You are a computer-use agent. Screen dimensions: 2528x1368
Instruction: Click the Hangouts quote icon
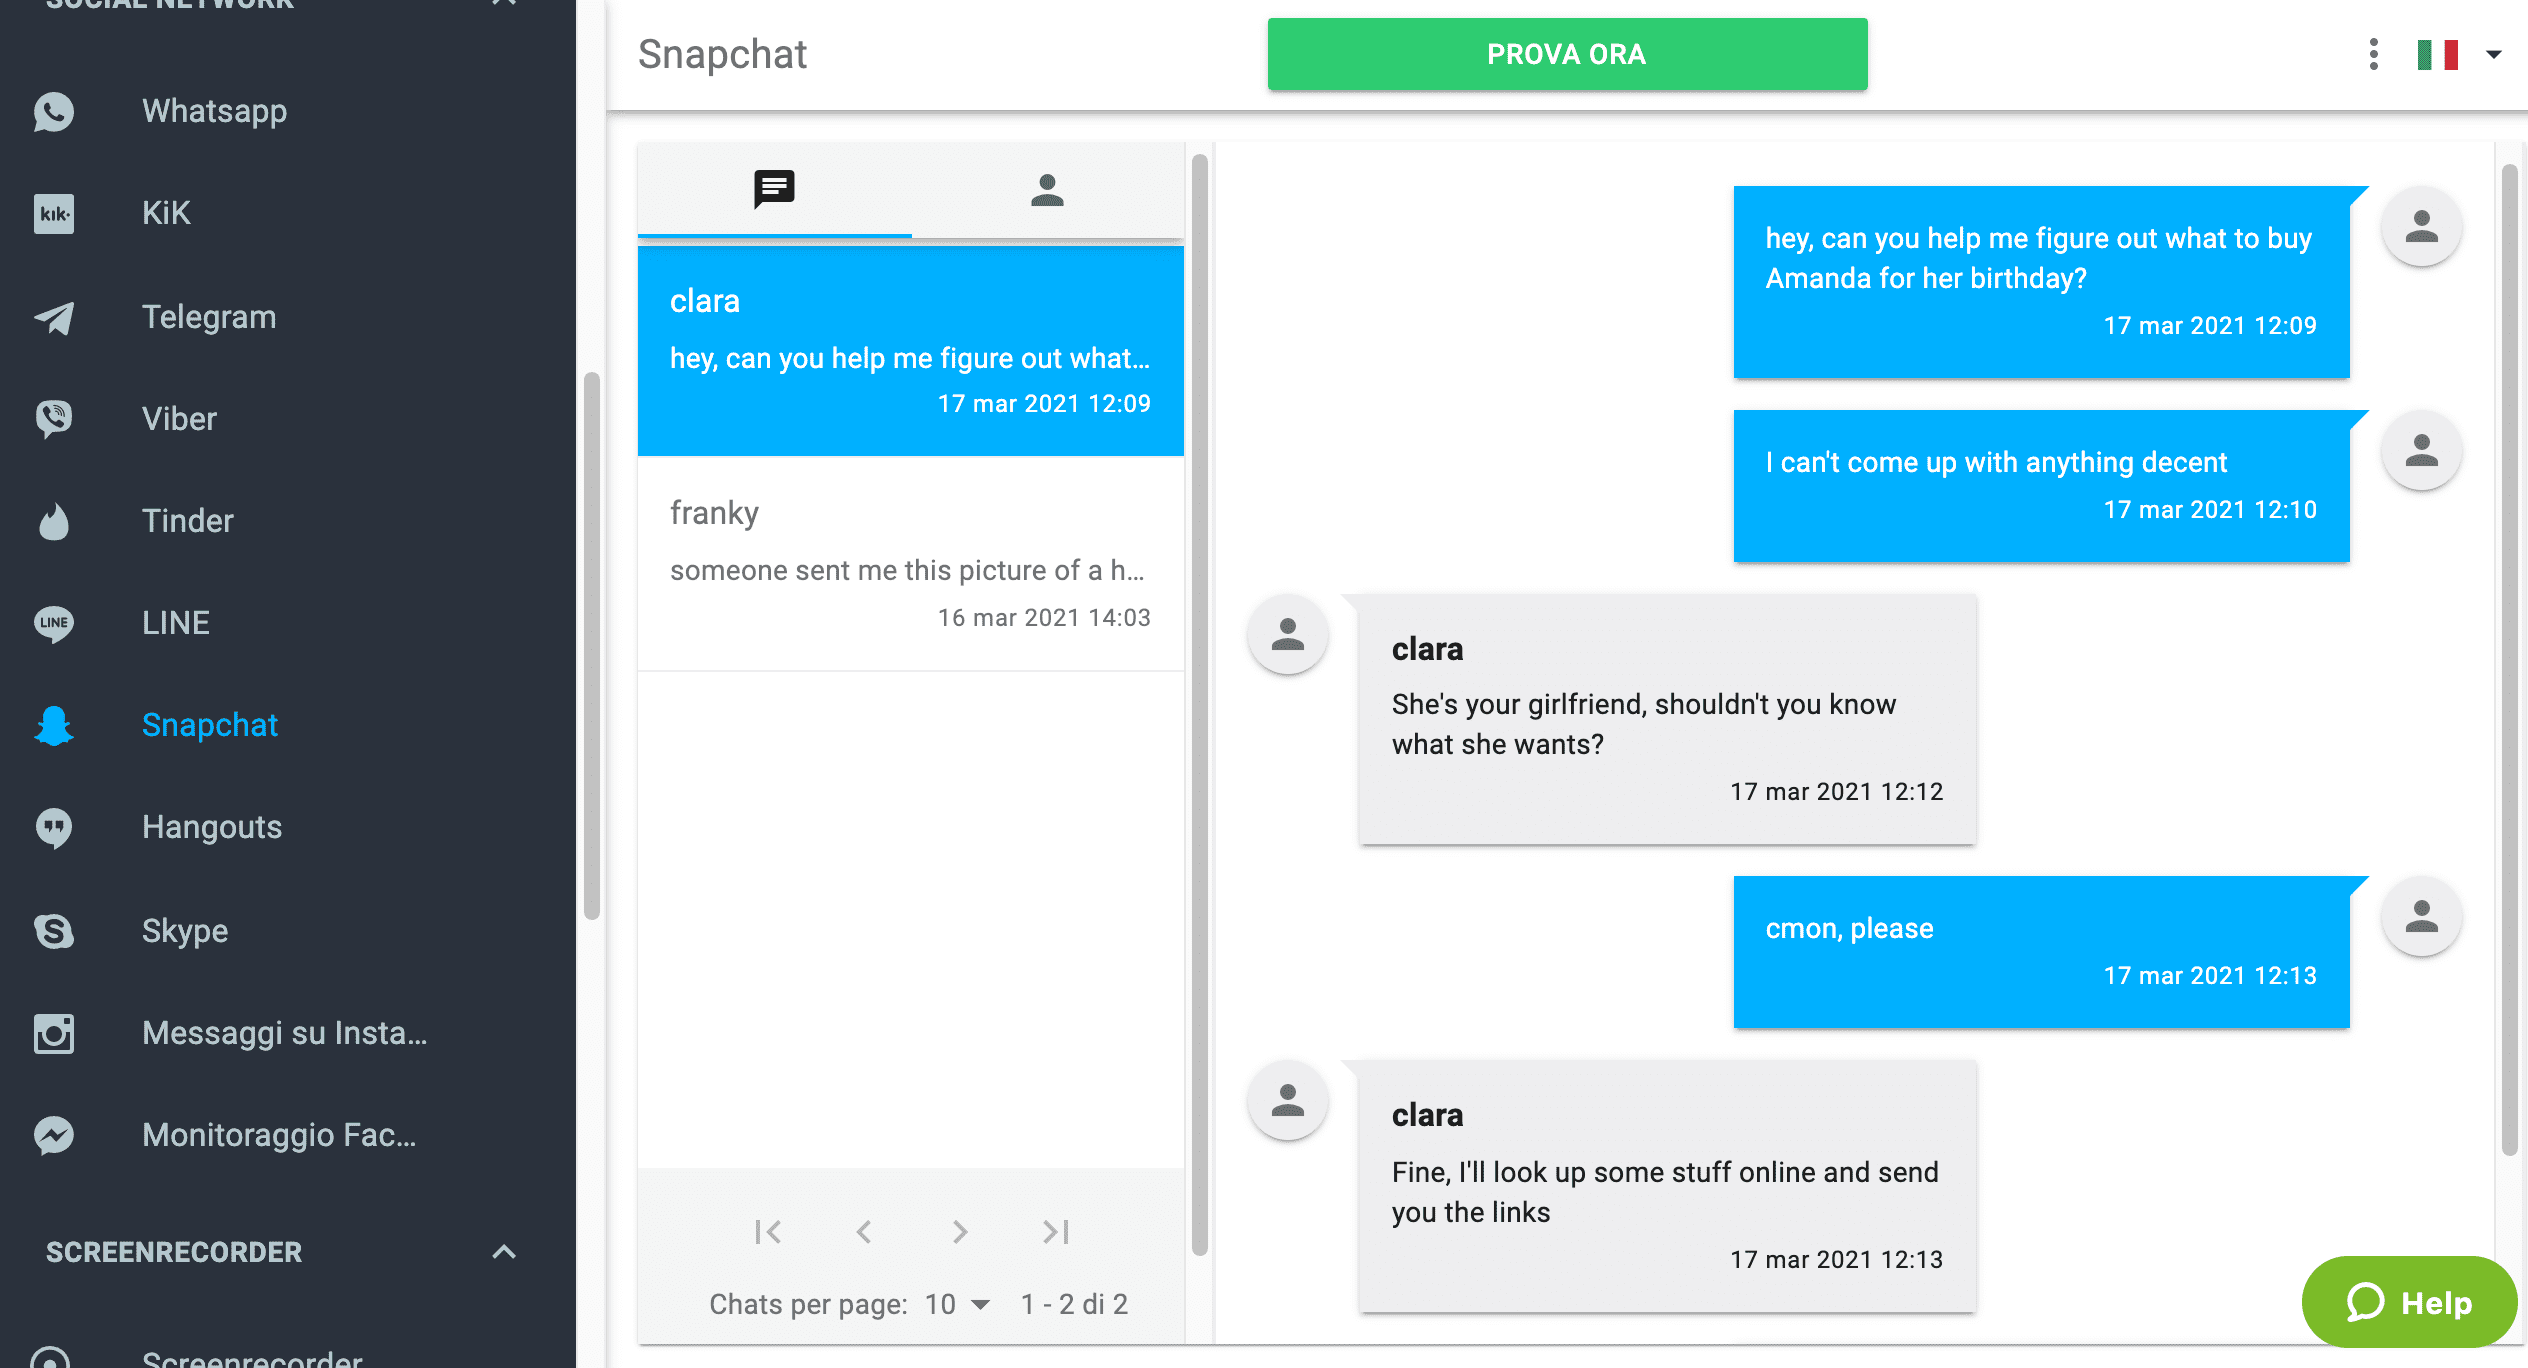pyautogui.click(x=54, y=827)
